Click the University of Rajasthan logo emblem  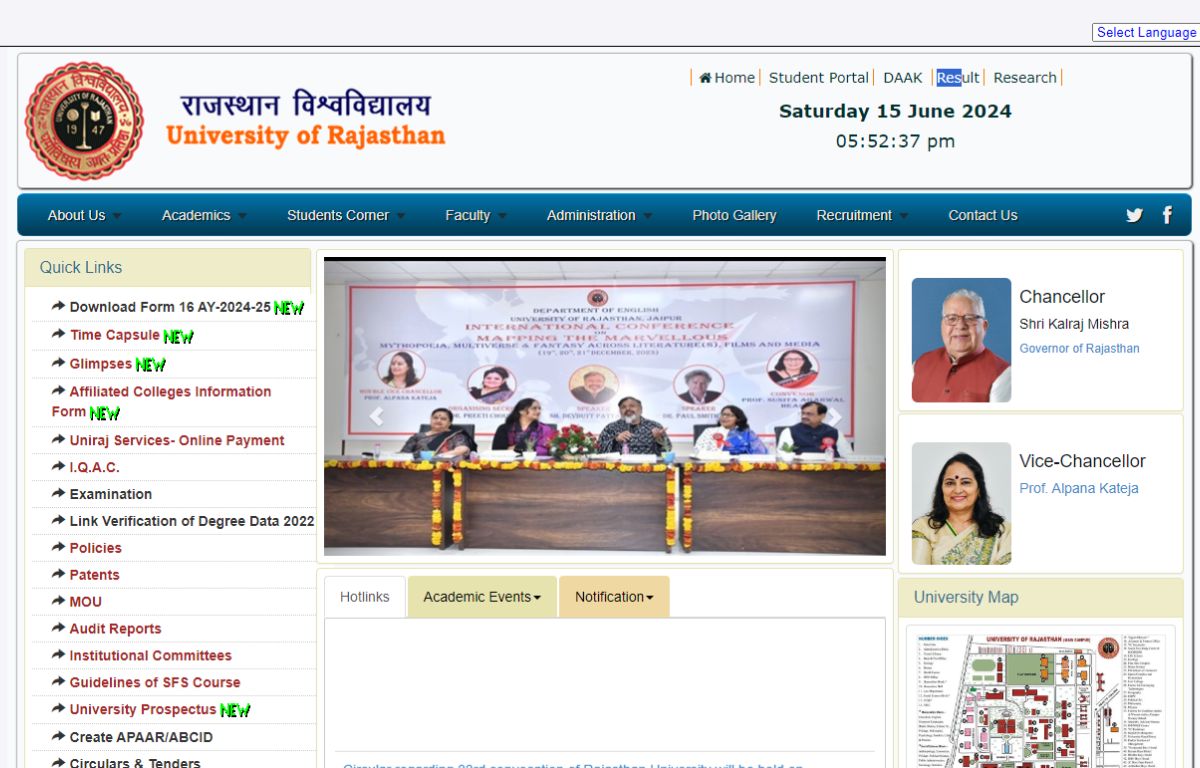tap(85, 121)
